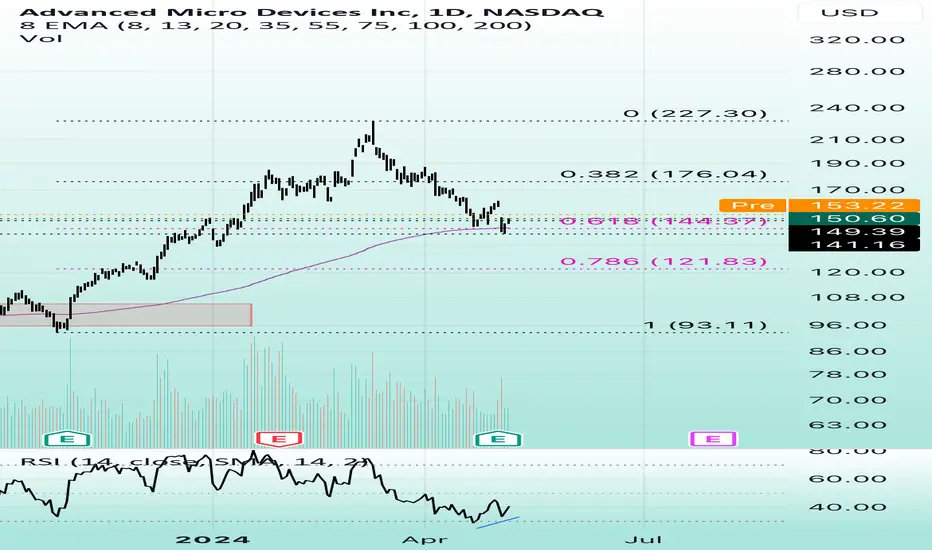Click the red earnings E marker near 2024
Screen dimensions: 932x550
(279, 439)
